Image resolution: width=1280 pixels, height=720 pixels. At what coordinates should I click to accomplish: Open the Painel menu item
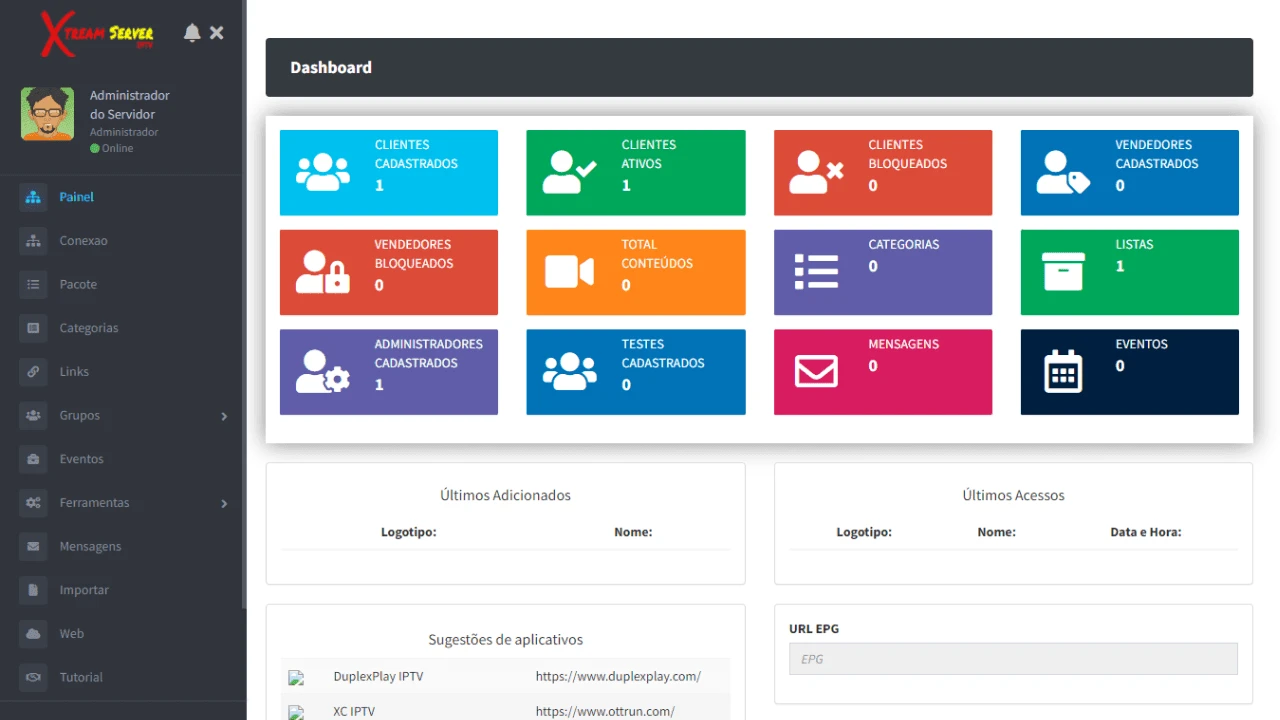coord(76,197)
